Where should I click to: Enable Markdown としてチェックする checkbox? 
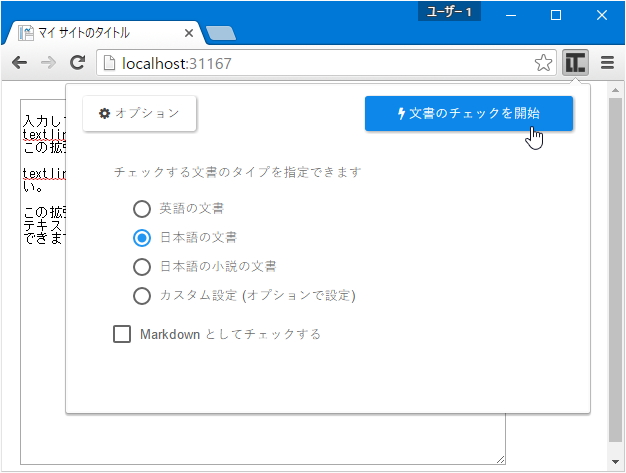coord(122,334)
